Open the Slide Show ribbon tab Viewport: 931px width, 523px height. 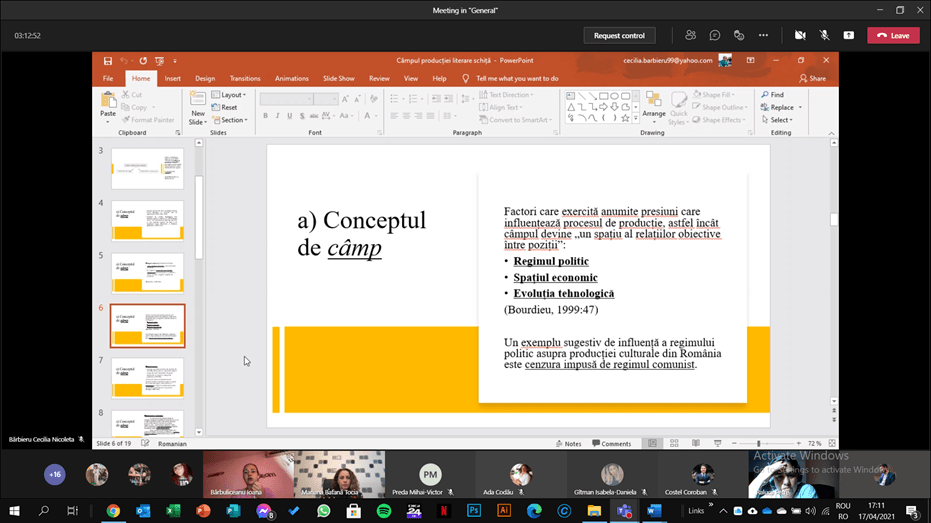click(338, 78)
